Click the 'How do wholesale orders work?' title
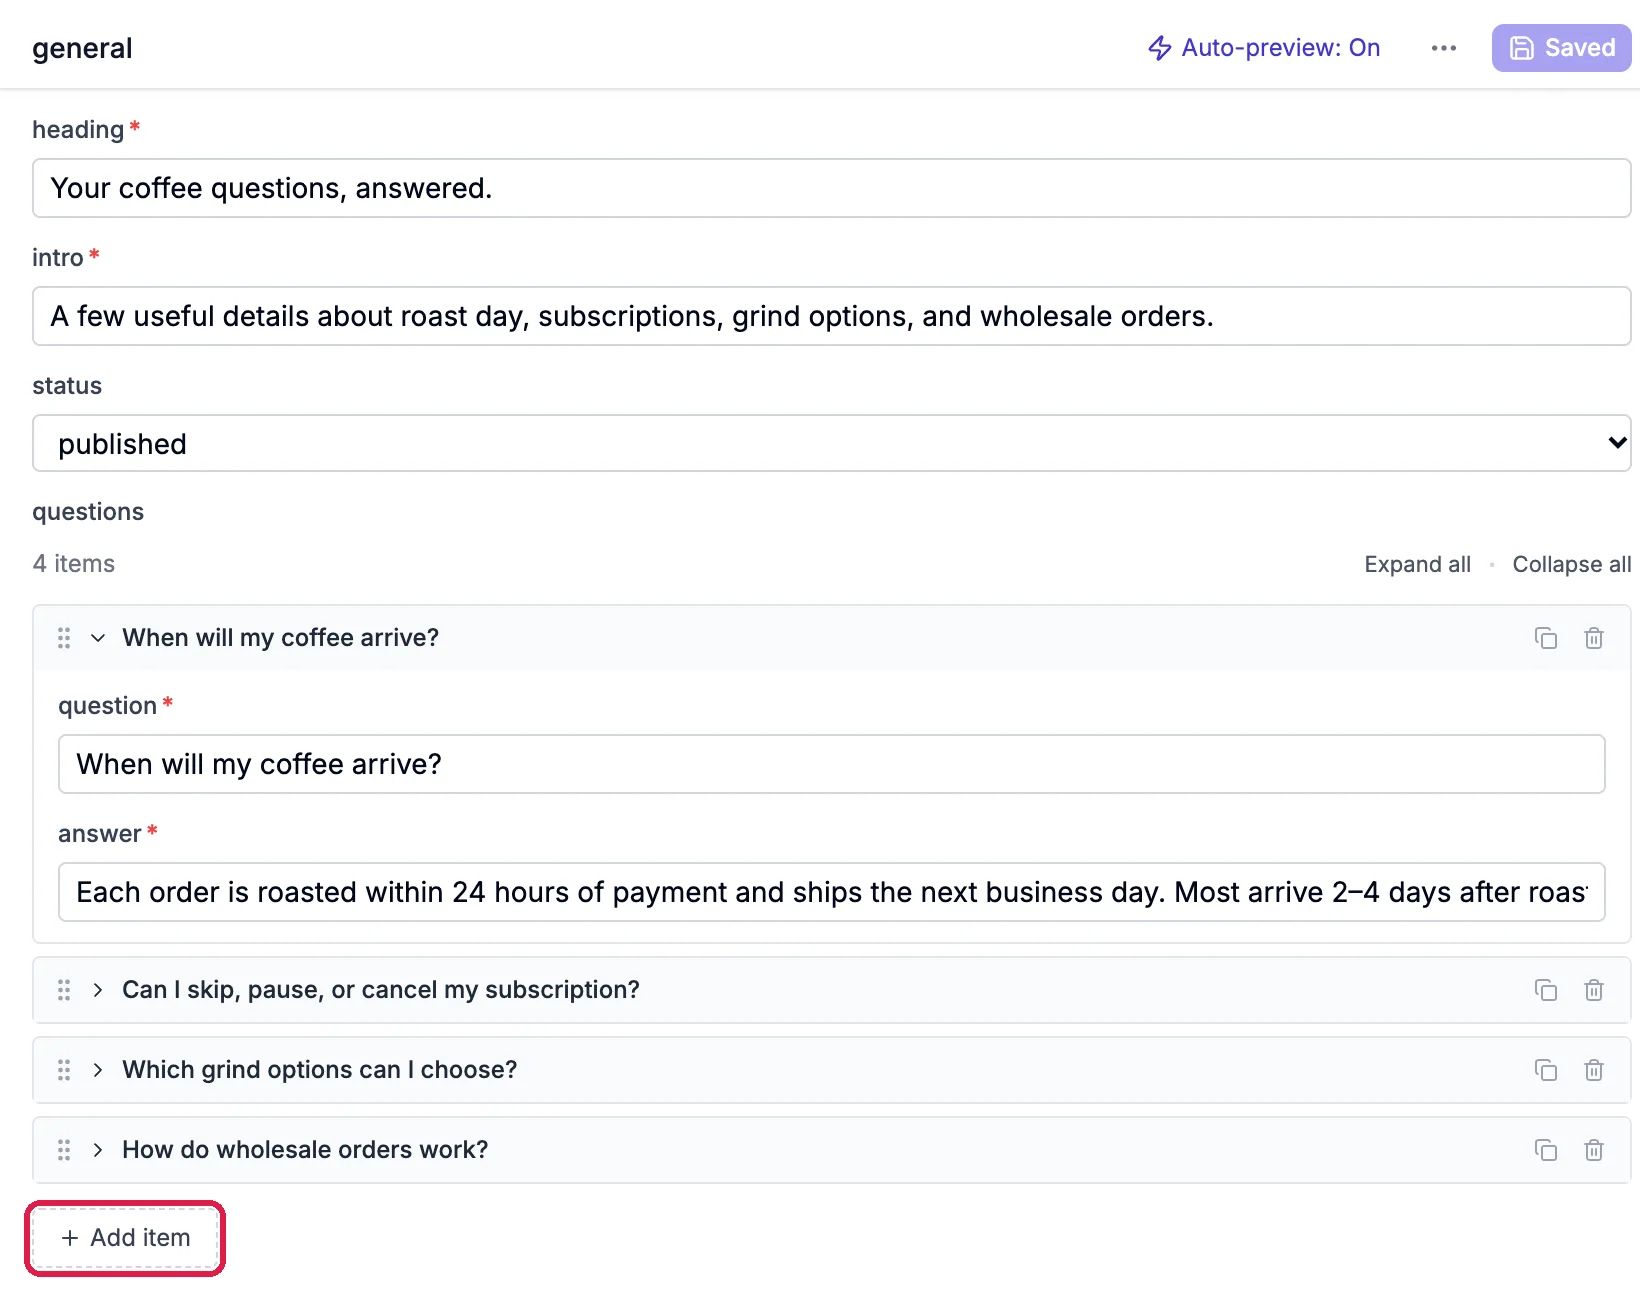 305,1150
